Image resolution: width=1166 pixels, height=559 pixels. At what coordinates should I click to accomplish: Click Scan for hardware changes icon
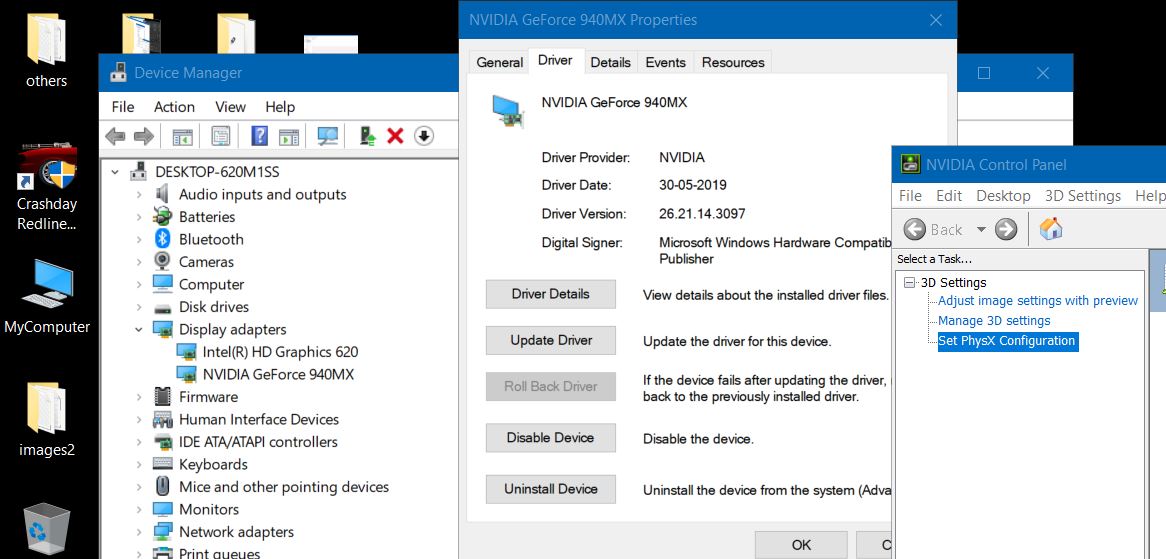coord(328,136)
